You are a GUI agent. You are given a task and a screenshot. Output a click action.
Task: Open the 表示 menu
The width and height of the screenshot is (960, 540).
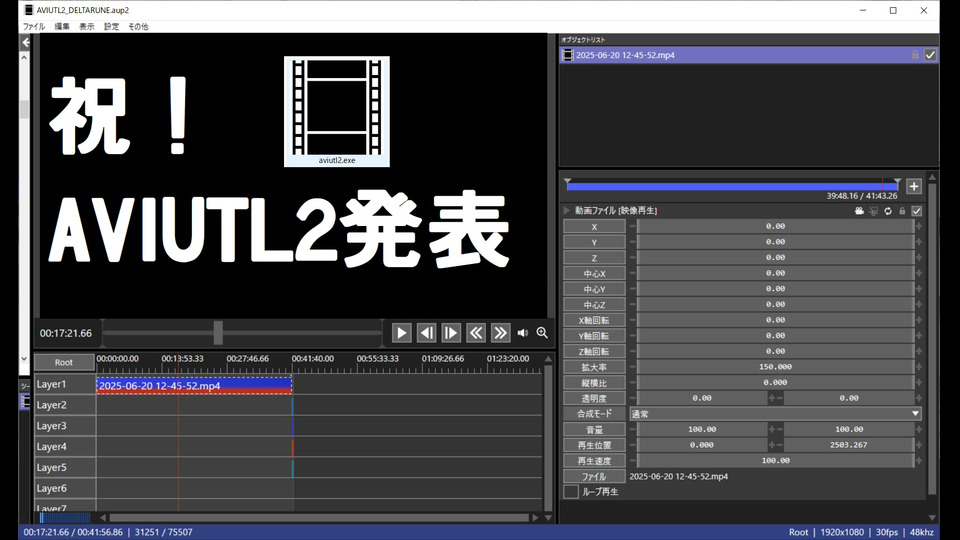point(86,26)
